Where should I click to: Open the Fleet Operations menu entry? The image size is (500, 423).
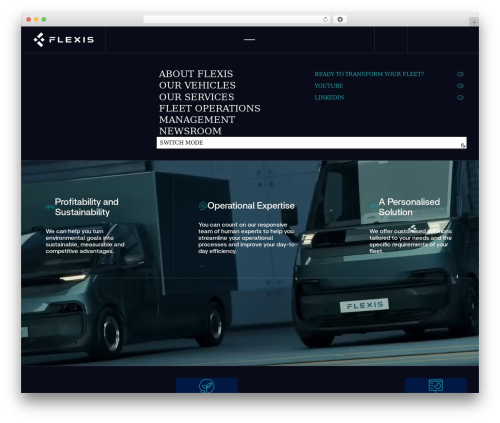tap(210, 108)
